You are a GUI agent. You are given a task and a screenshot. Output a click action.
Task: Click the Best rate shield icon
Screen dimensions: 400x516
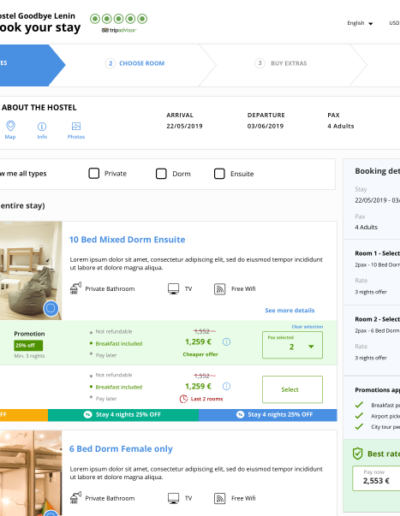click(x=358, y=453)
